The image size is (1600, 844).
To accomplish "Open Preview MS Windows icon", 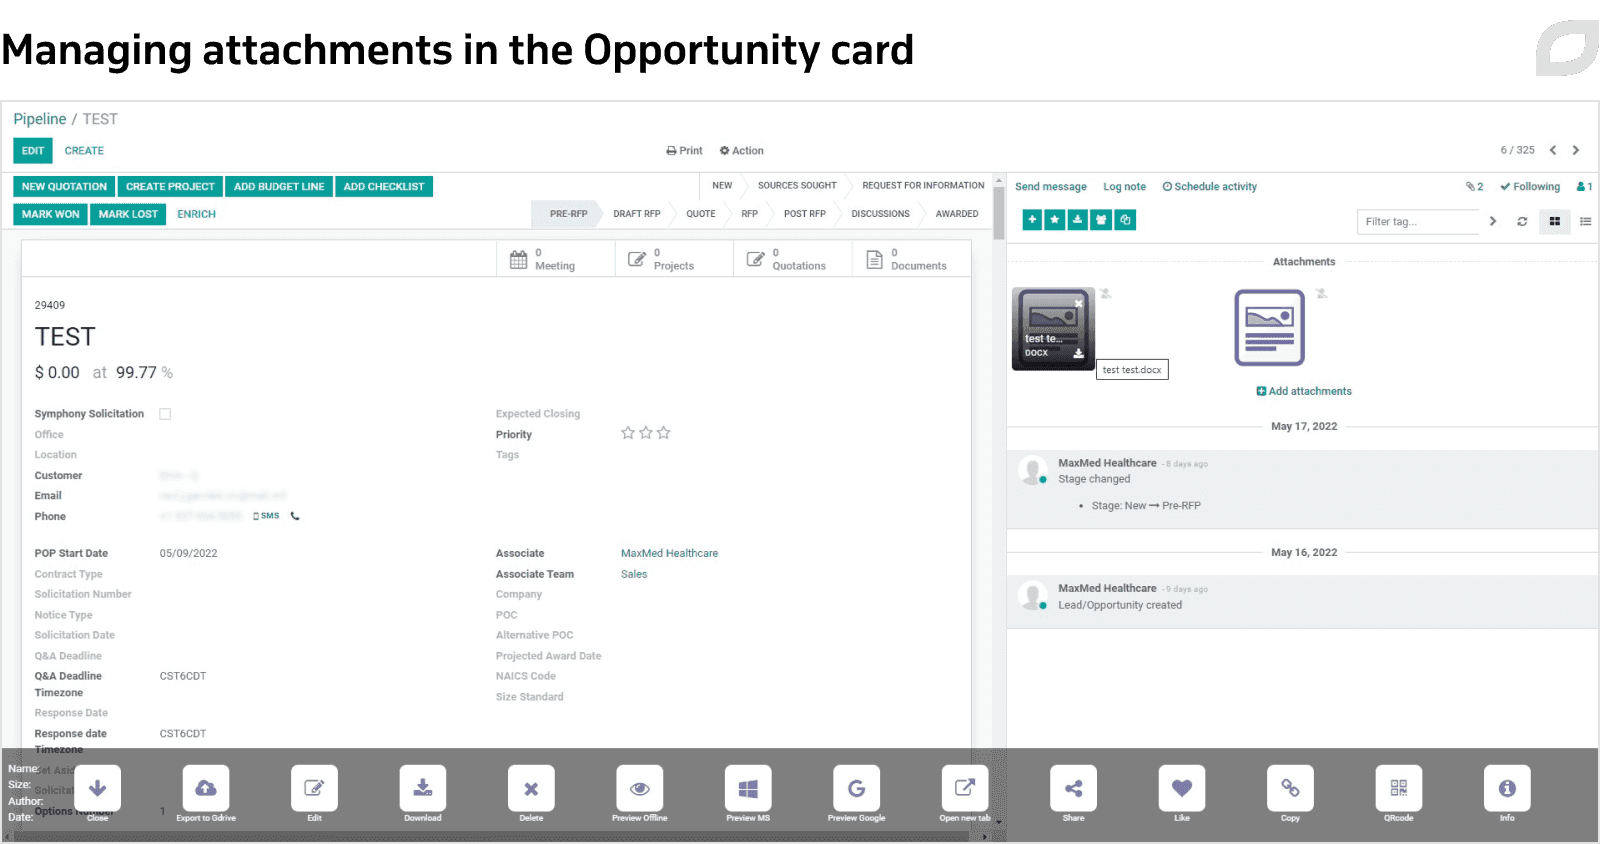I will [748, 788].
